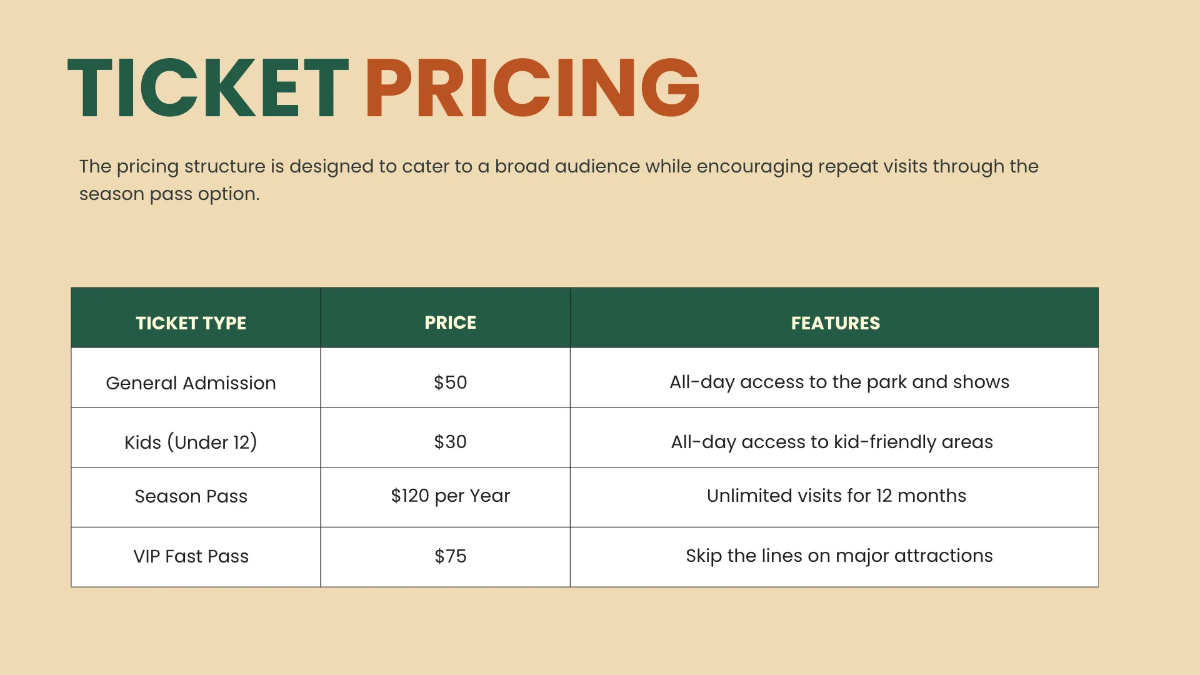Image resolution: width=1200 pixels, height=675 pixels.
Task: Click 'Skip the lines on major attractions'
Action: (x=839, y=556)
